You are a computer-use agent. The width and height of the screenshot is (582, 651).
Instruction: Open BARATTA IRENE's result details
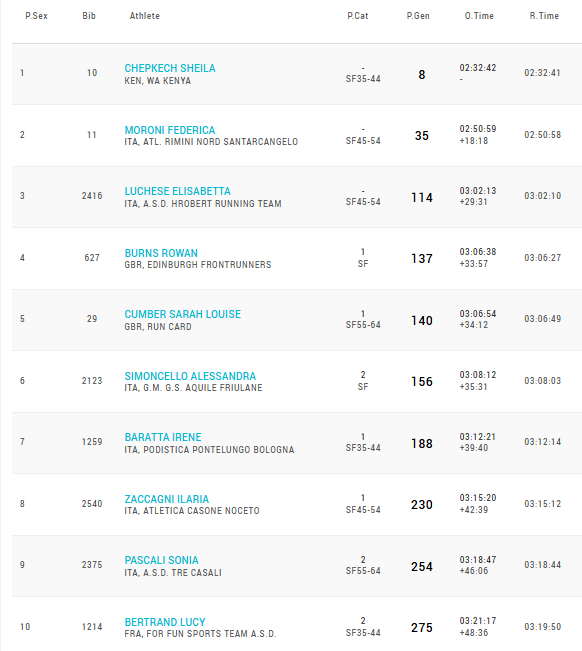pos(163,437)
